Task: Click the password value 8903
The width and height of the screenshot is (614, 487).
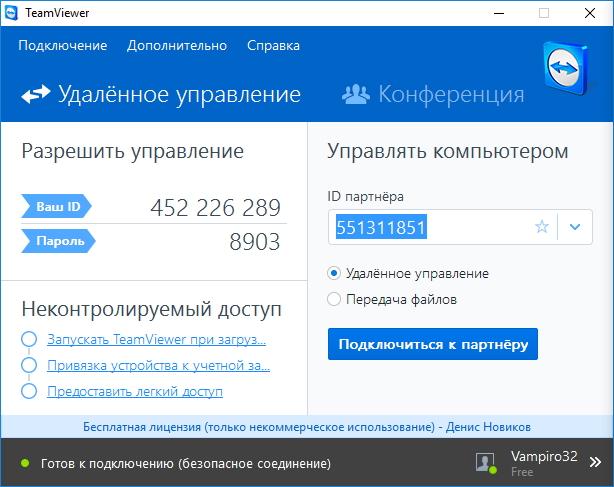Action: pos(255,242)
